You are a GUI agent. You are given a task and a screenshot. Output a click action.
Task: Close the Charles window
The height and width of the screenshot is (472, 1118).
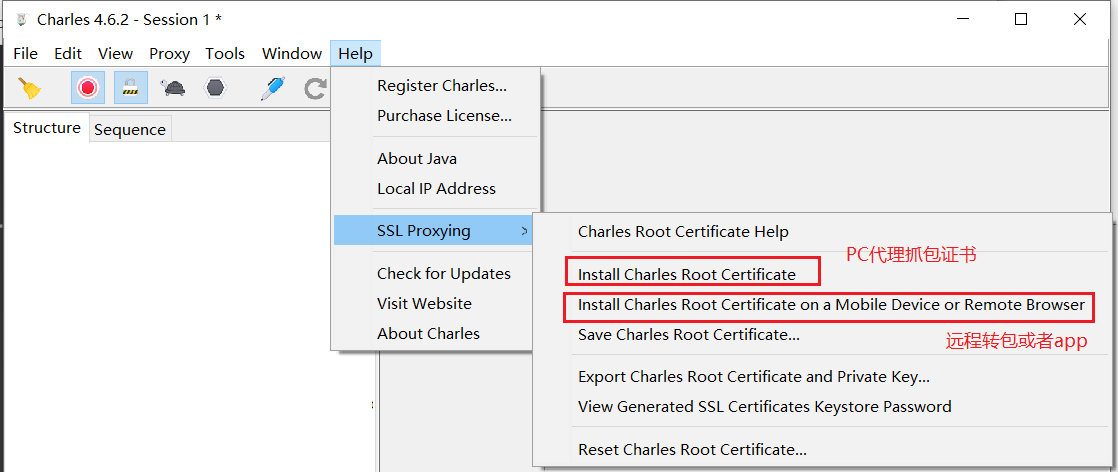point(1080,20)
